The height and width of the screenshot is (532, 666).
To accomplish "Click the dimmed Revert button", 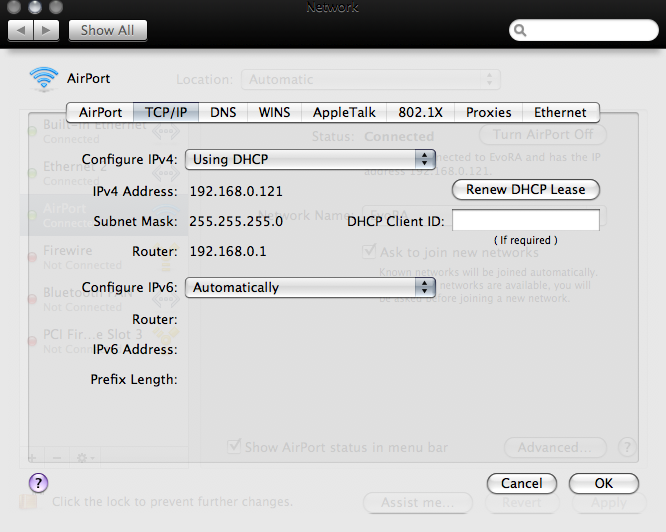I will 522,503.
